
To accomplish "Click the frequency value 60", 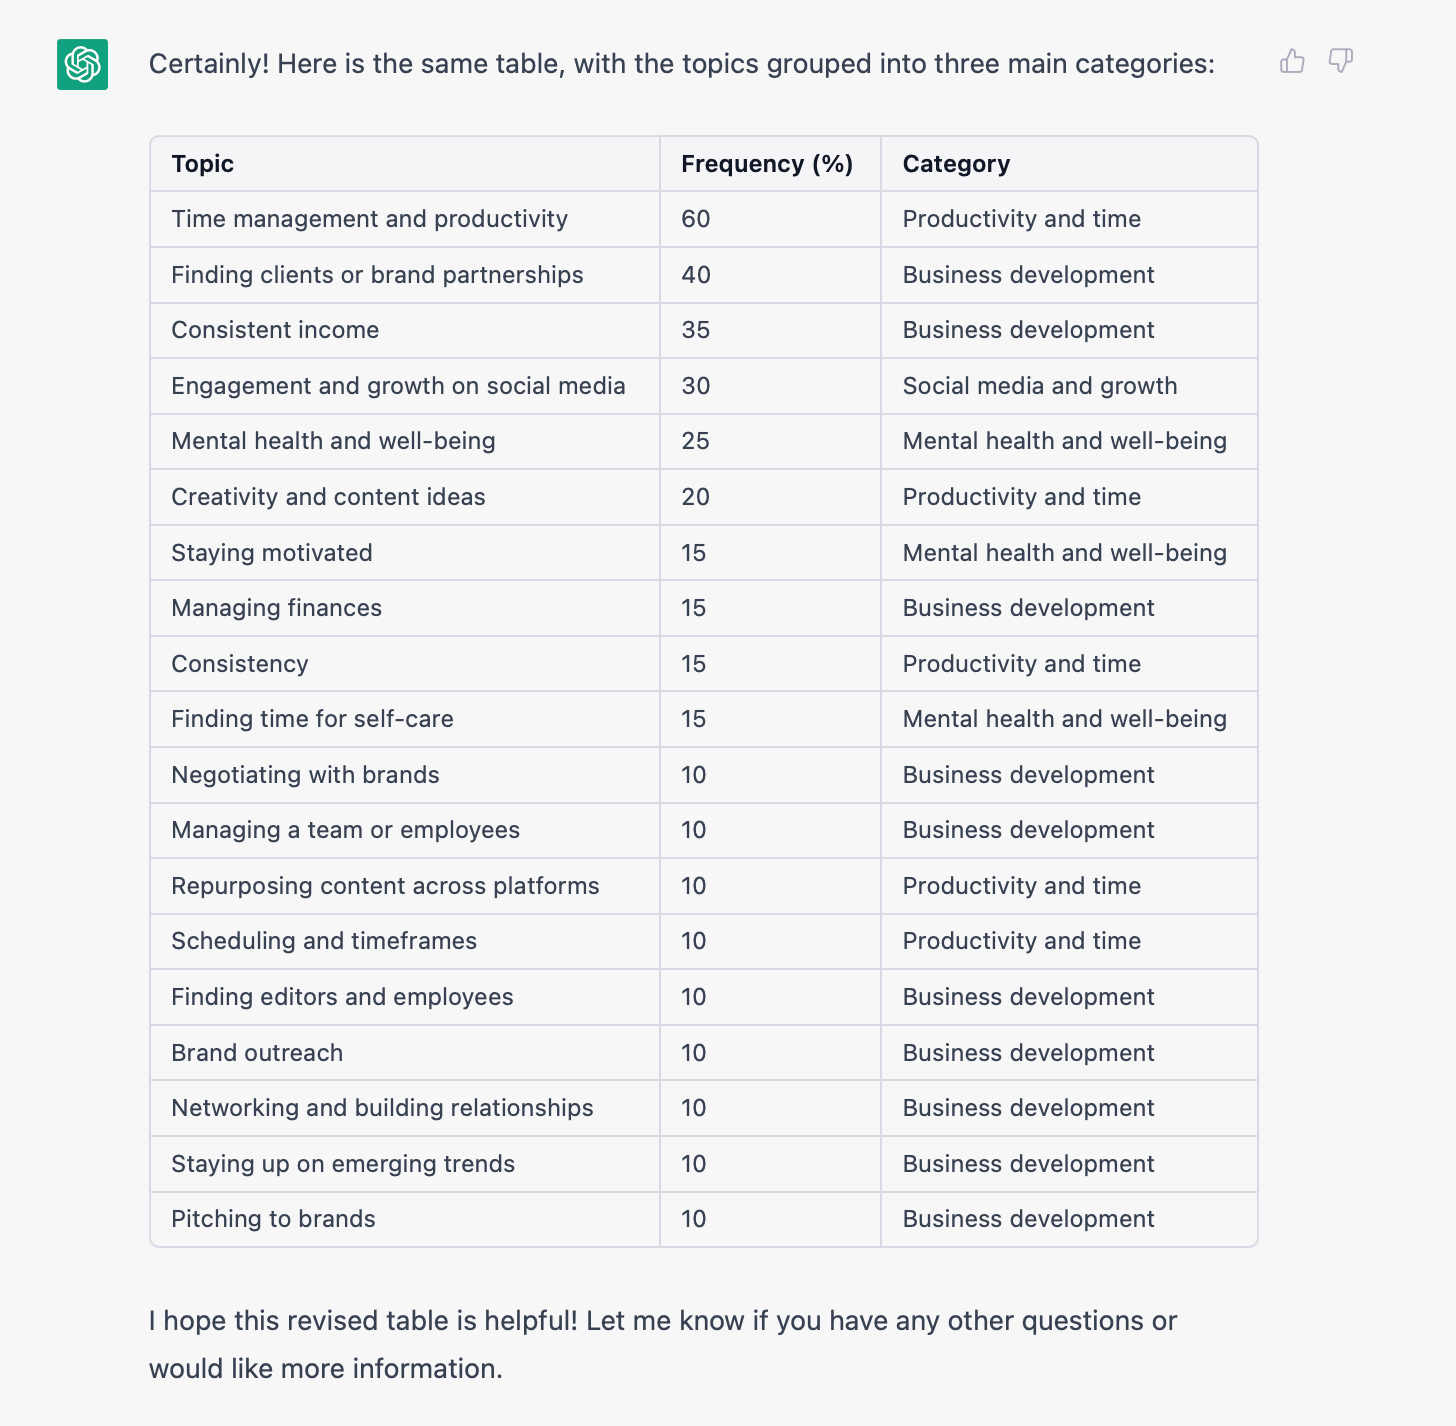I will (x=695, y=219).
